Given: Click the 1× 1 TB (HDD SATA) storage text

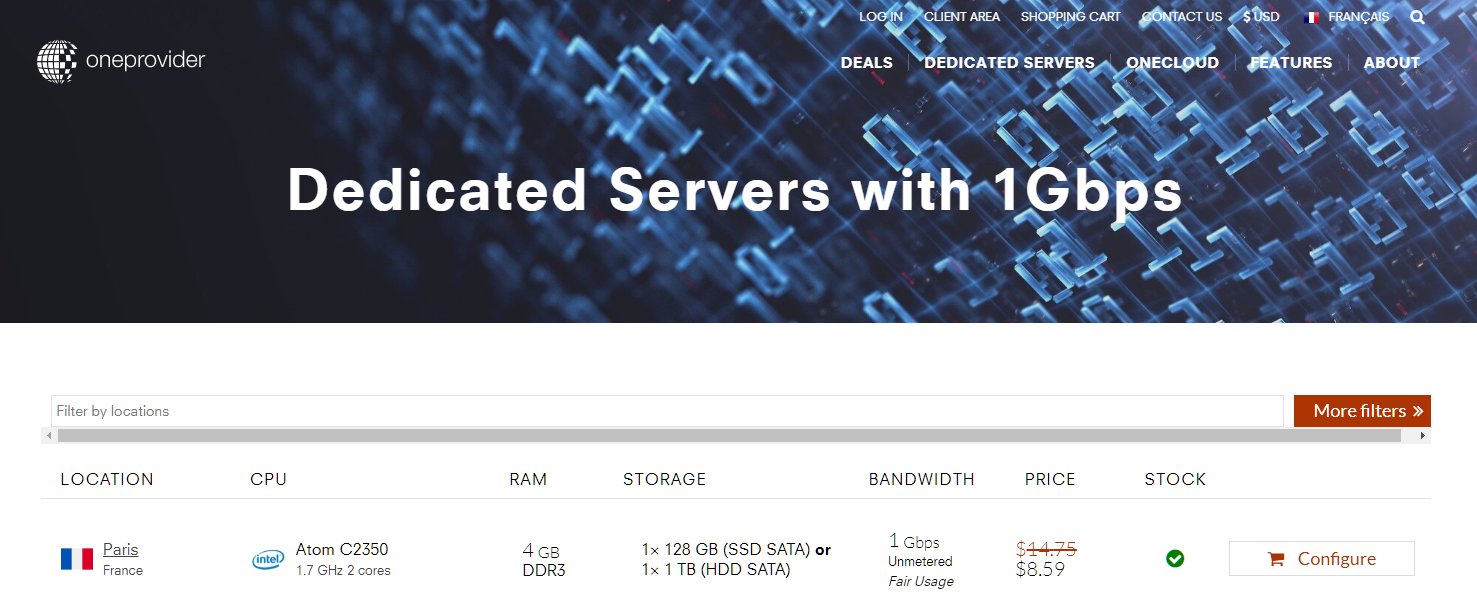Looking at the screenshot, I should click(716, 570).
